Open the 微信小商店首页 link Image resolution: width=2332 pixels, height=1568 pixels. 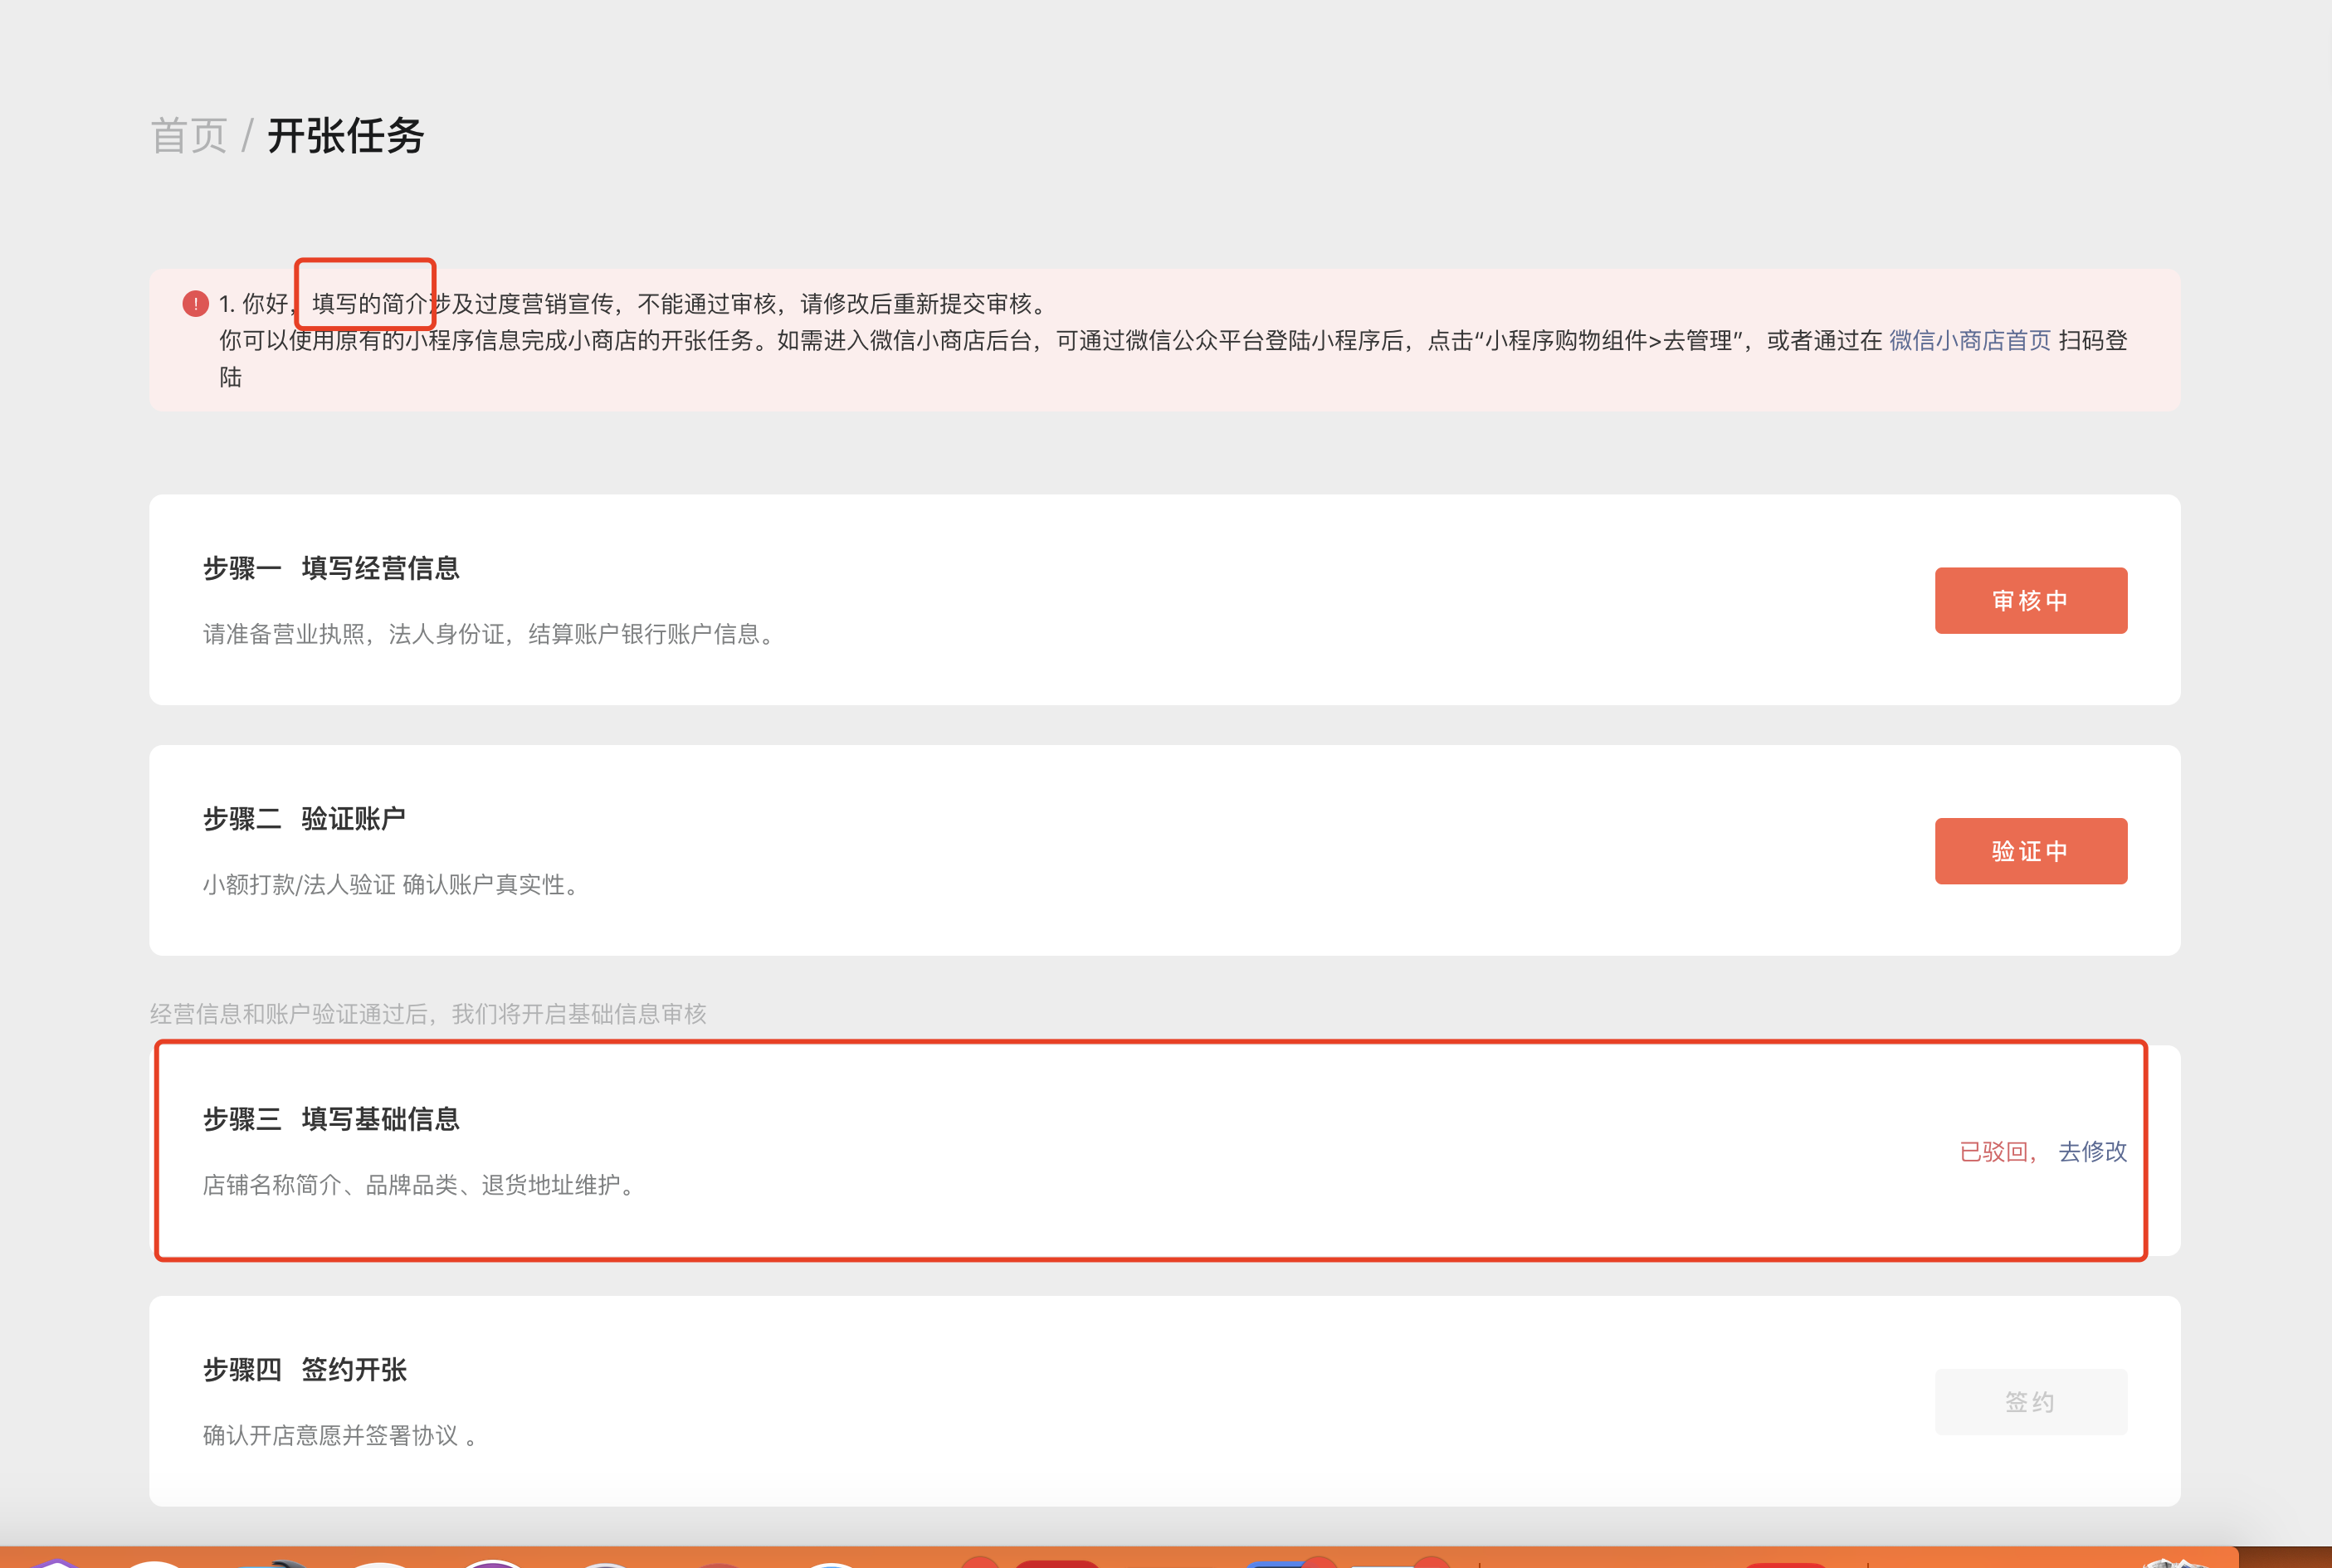point(1969,341)
